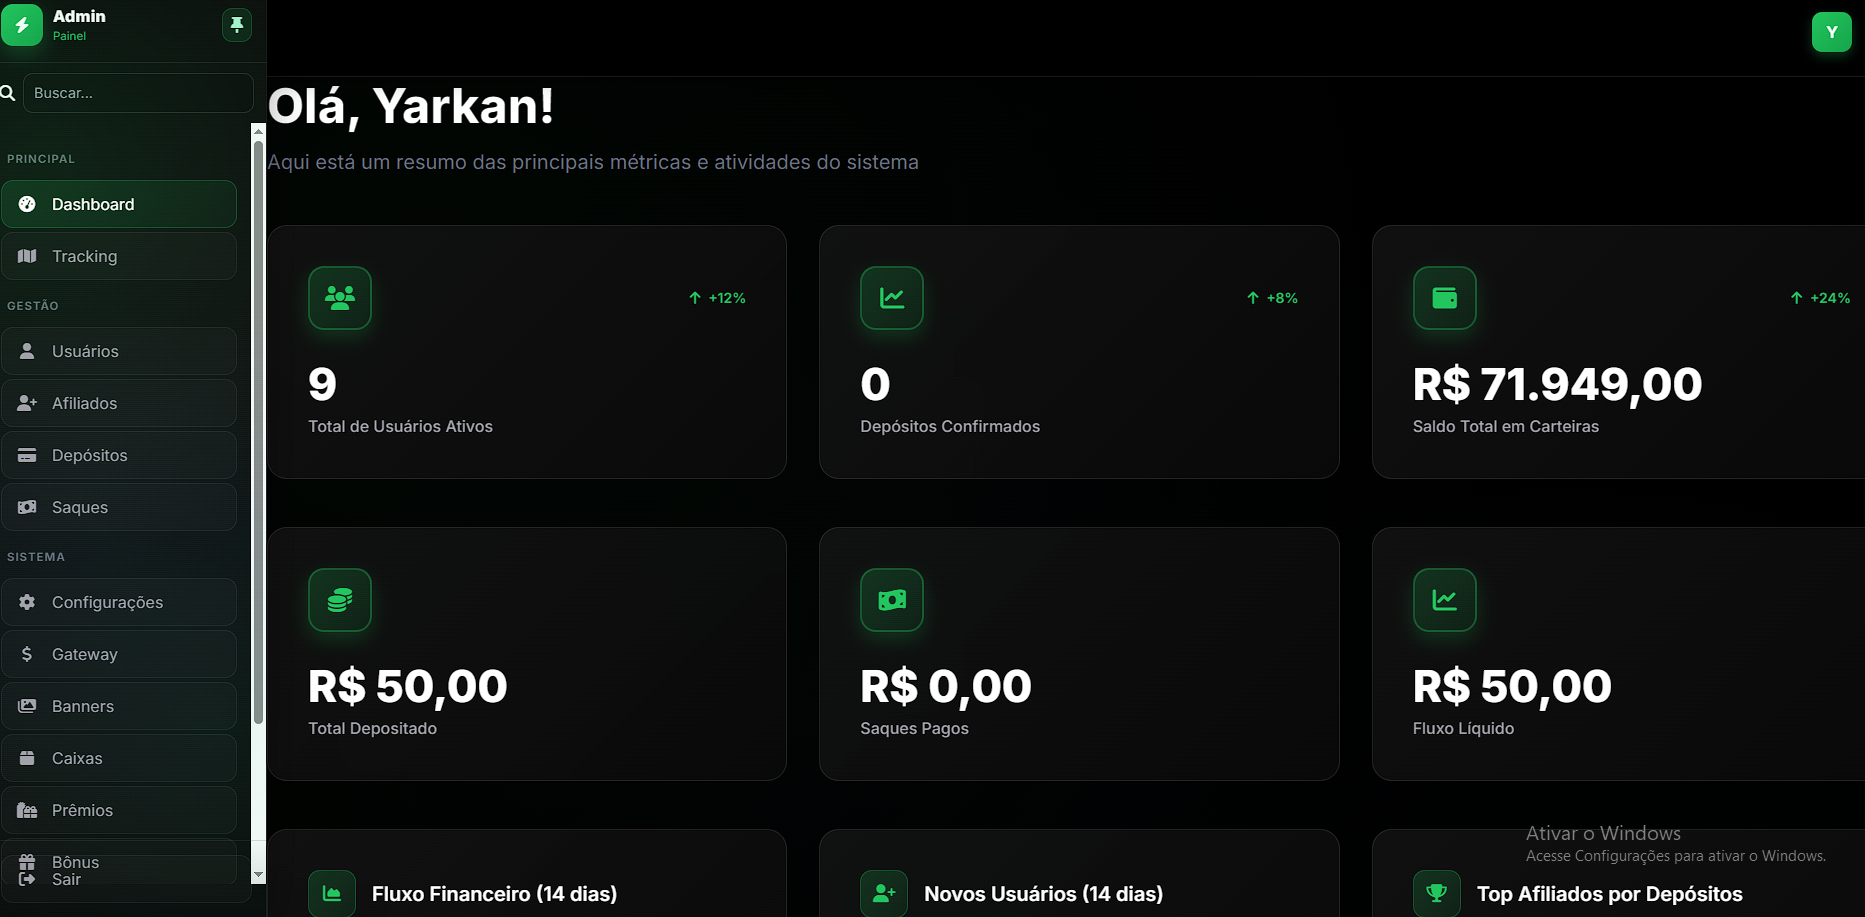Click the search magnifier icon
The image size is (1865, 917).
(8, 93)
